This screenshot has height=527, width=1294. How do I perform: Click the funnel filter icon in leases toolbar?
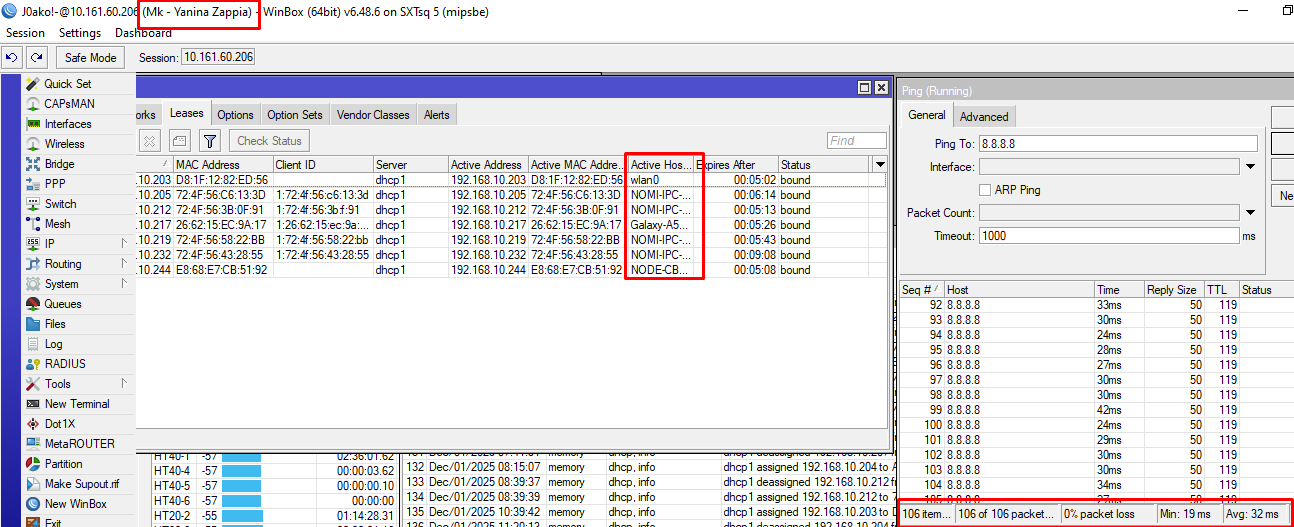(x=209, y=141)
